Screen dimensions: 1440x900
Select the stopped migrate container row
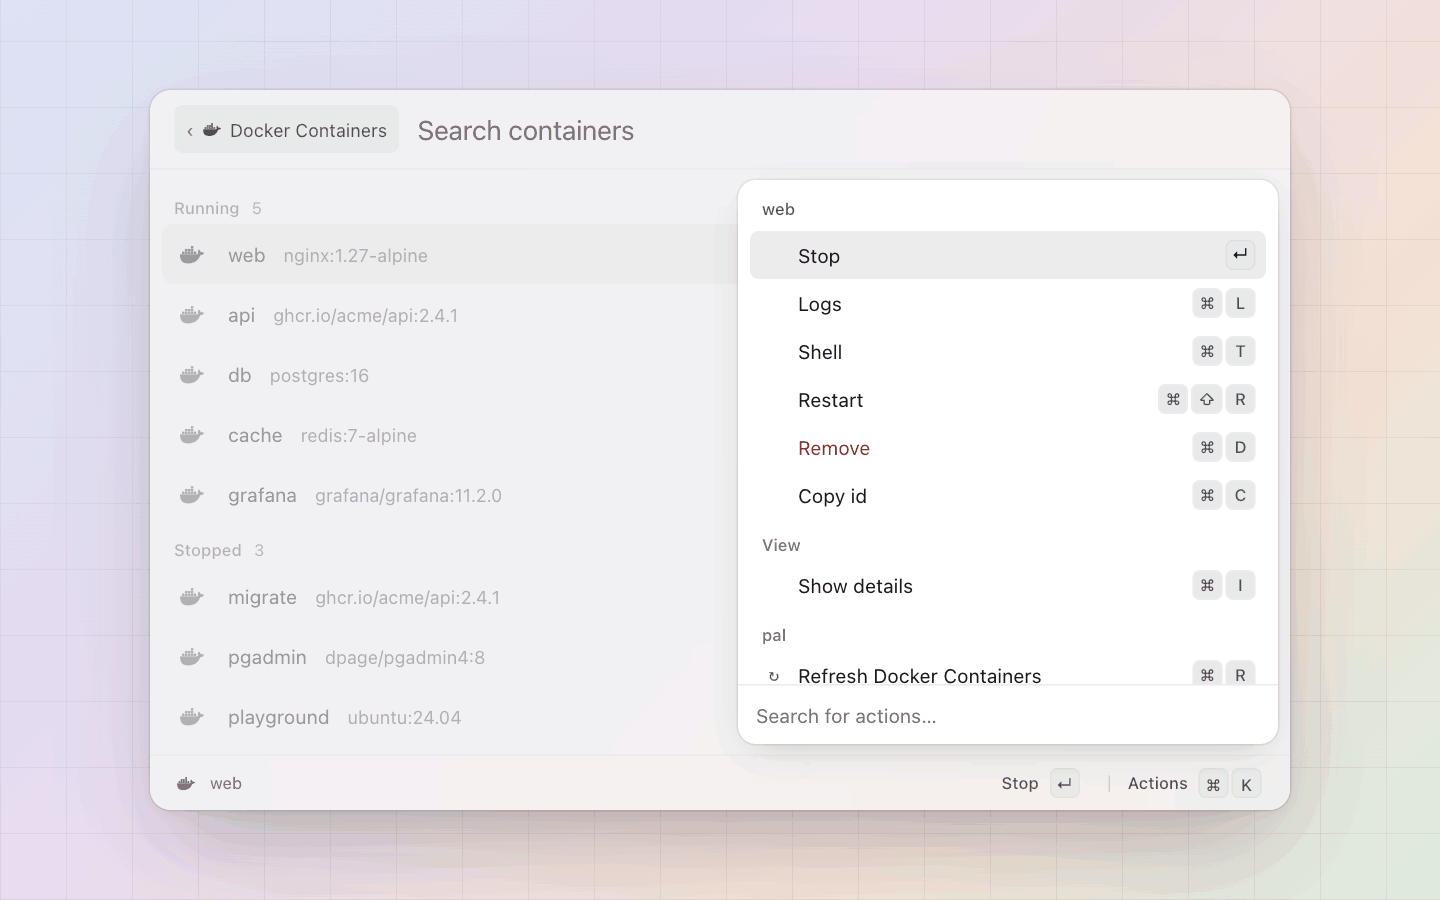[450, 598]
